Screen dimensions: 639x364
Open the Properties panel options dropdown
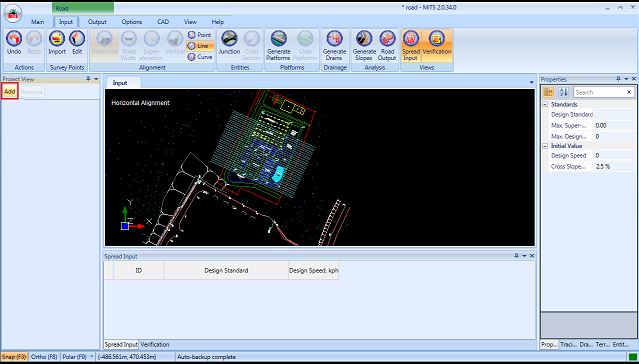(x=626, y=79)
